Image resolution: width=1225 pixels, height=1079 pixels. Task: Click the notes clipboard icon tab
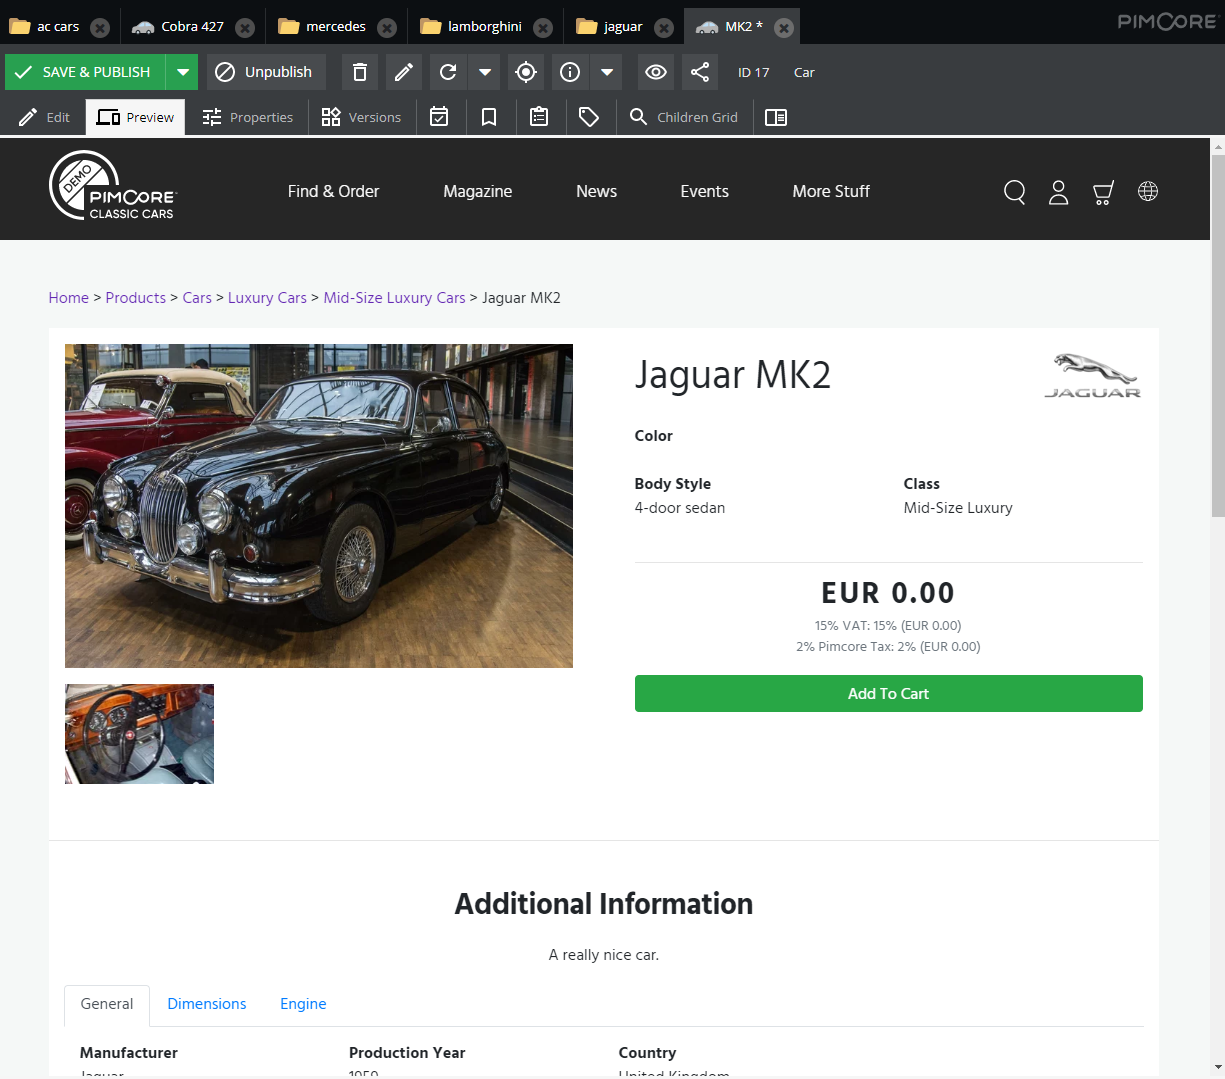click(x=539, y=117)
